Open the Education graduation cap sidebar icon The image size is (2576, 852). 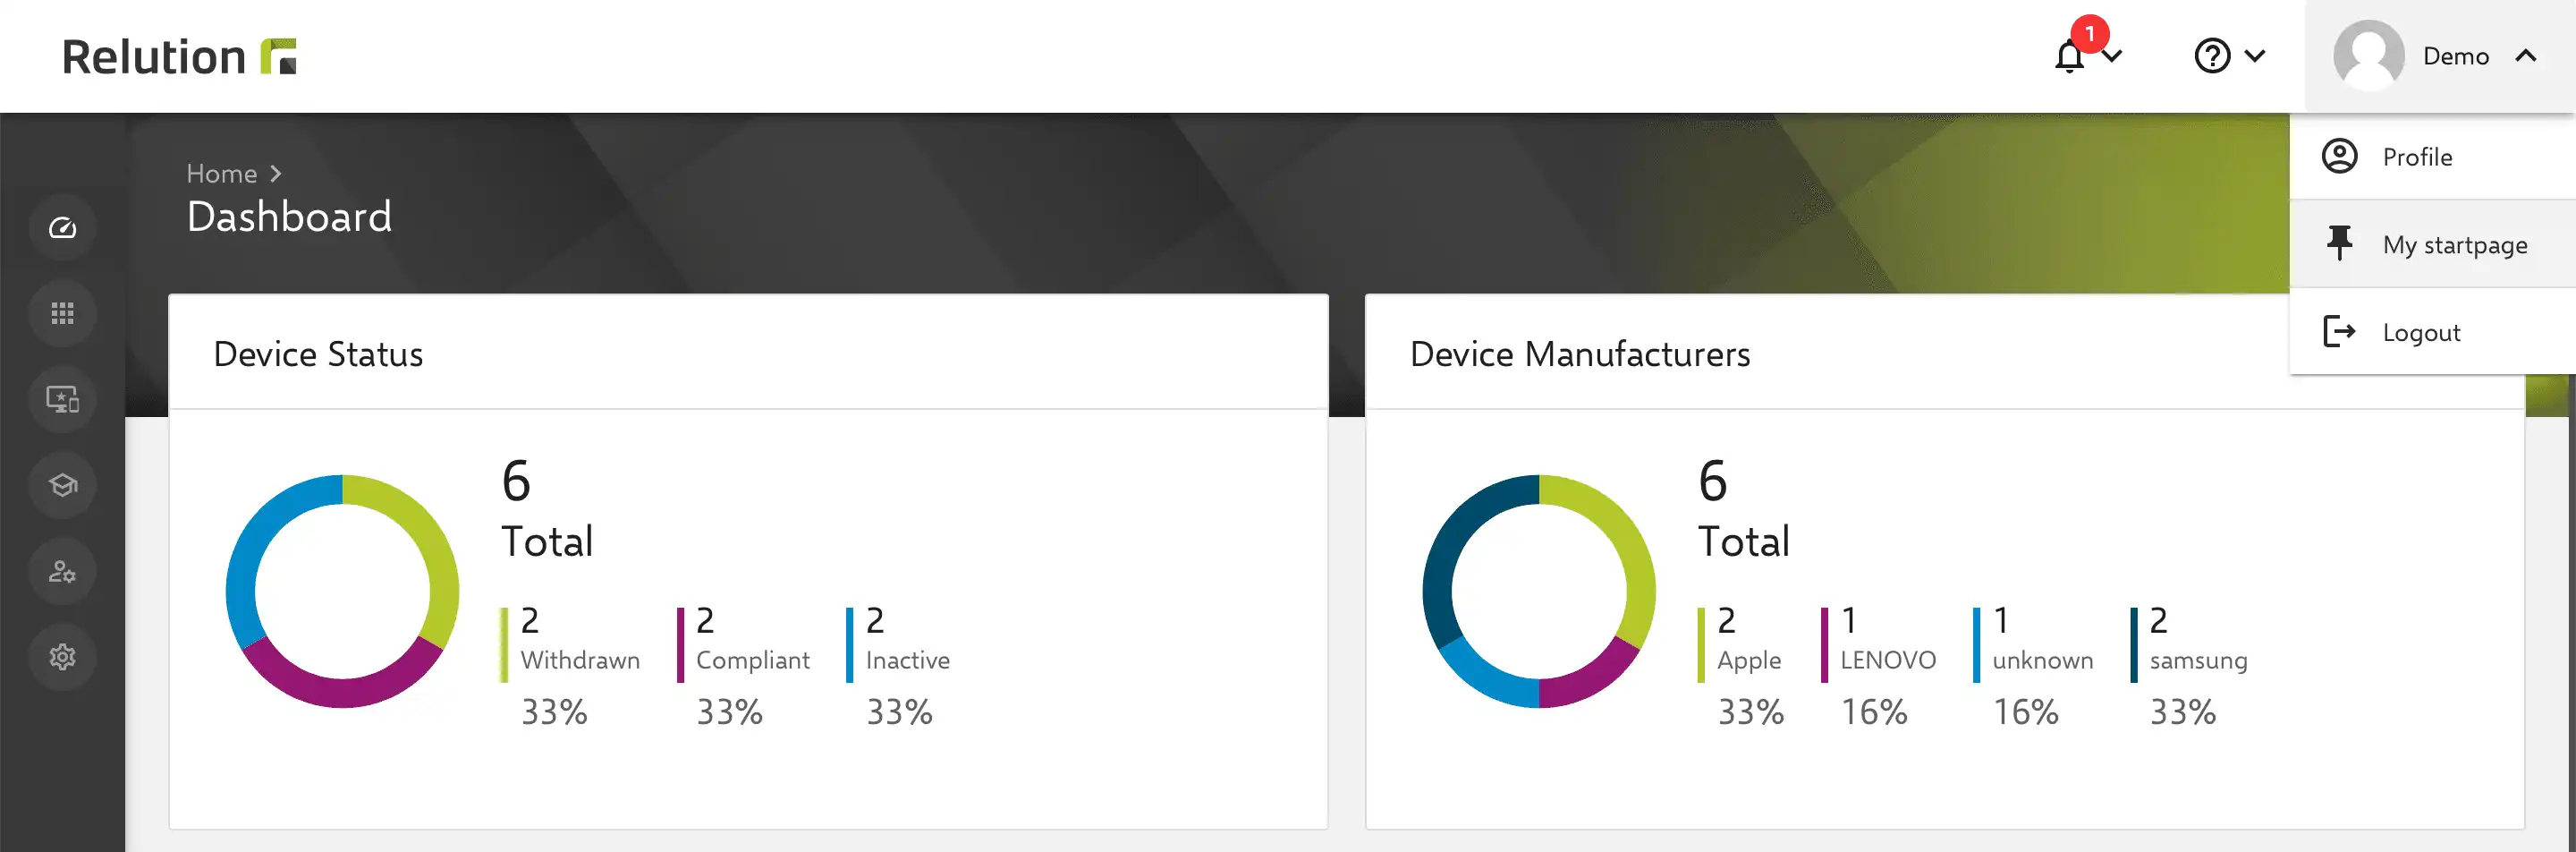point(62,486)
